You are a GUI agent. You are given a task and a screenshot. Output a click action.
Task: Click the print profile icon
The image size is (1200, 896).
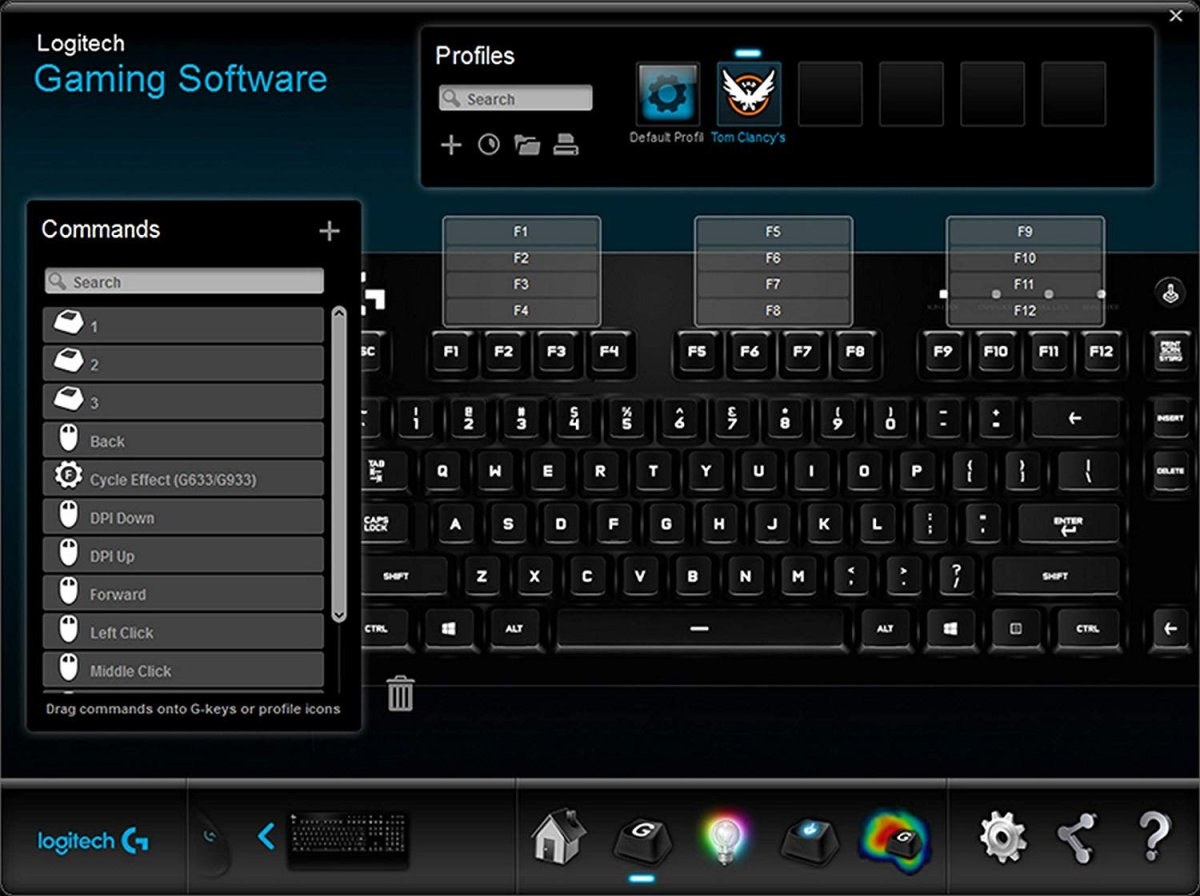click(566, 145)
